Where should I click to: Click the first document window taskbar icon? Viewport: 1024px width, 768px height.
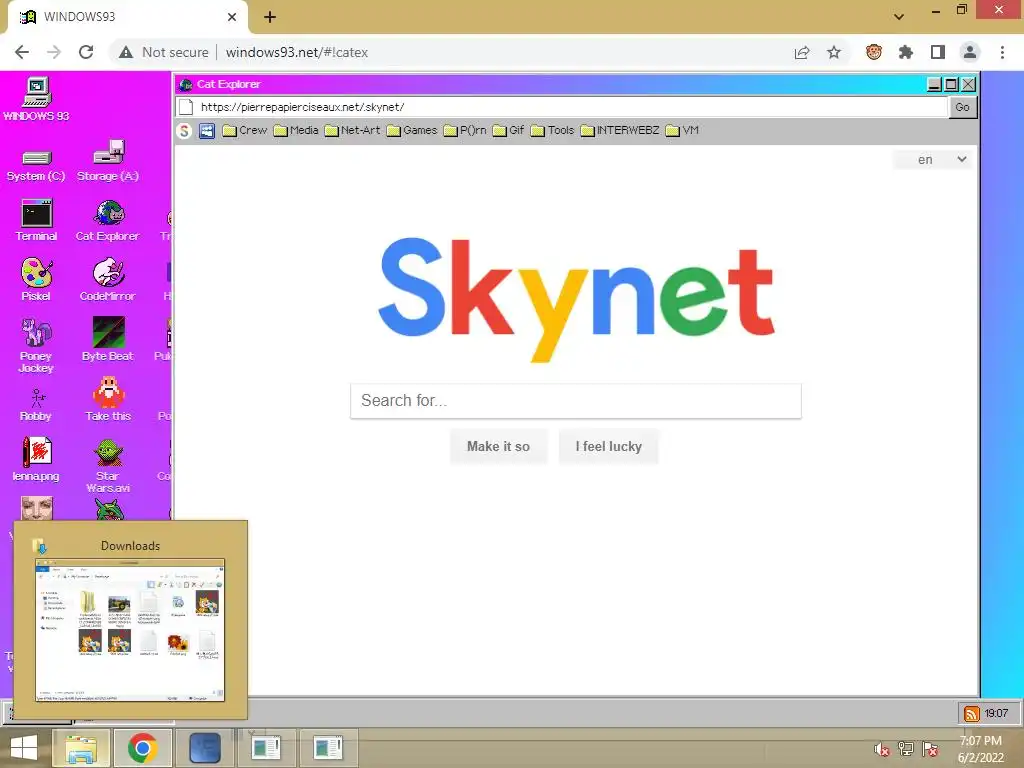pos(266,748)
